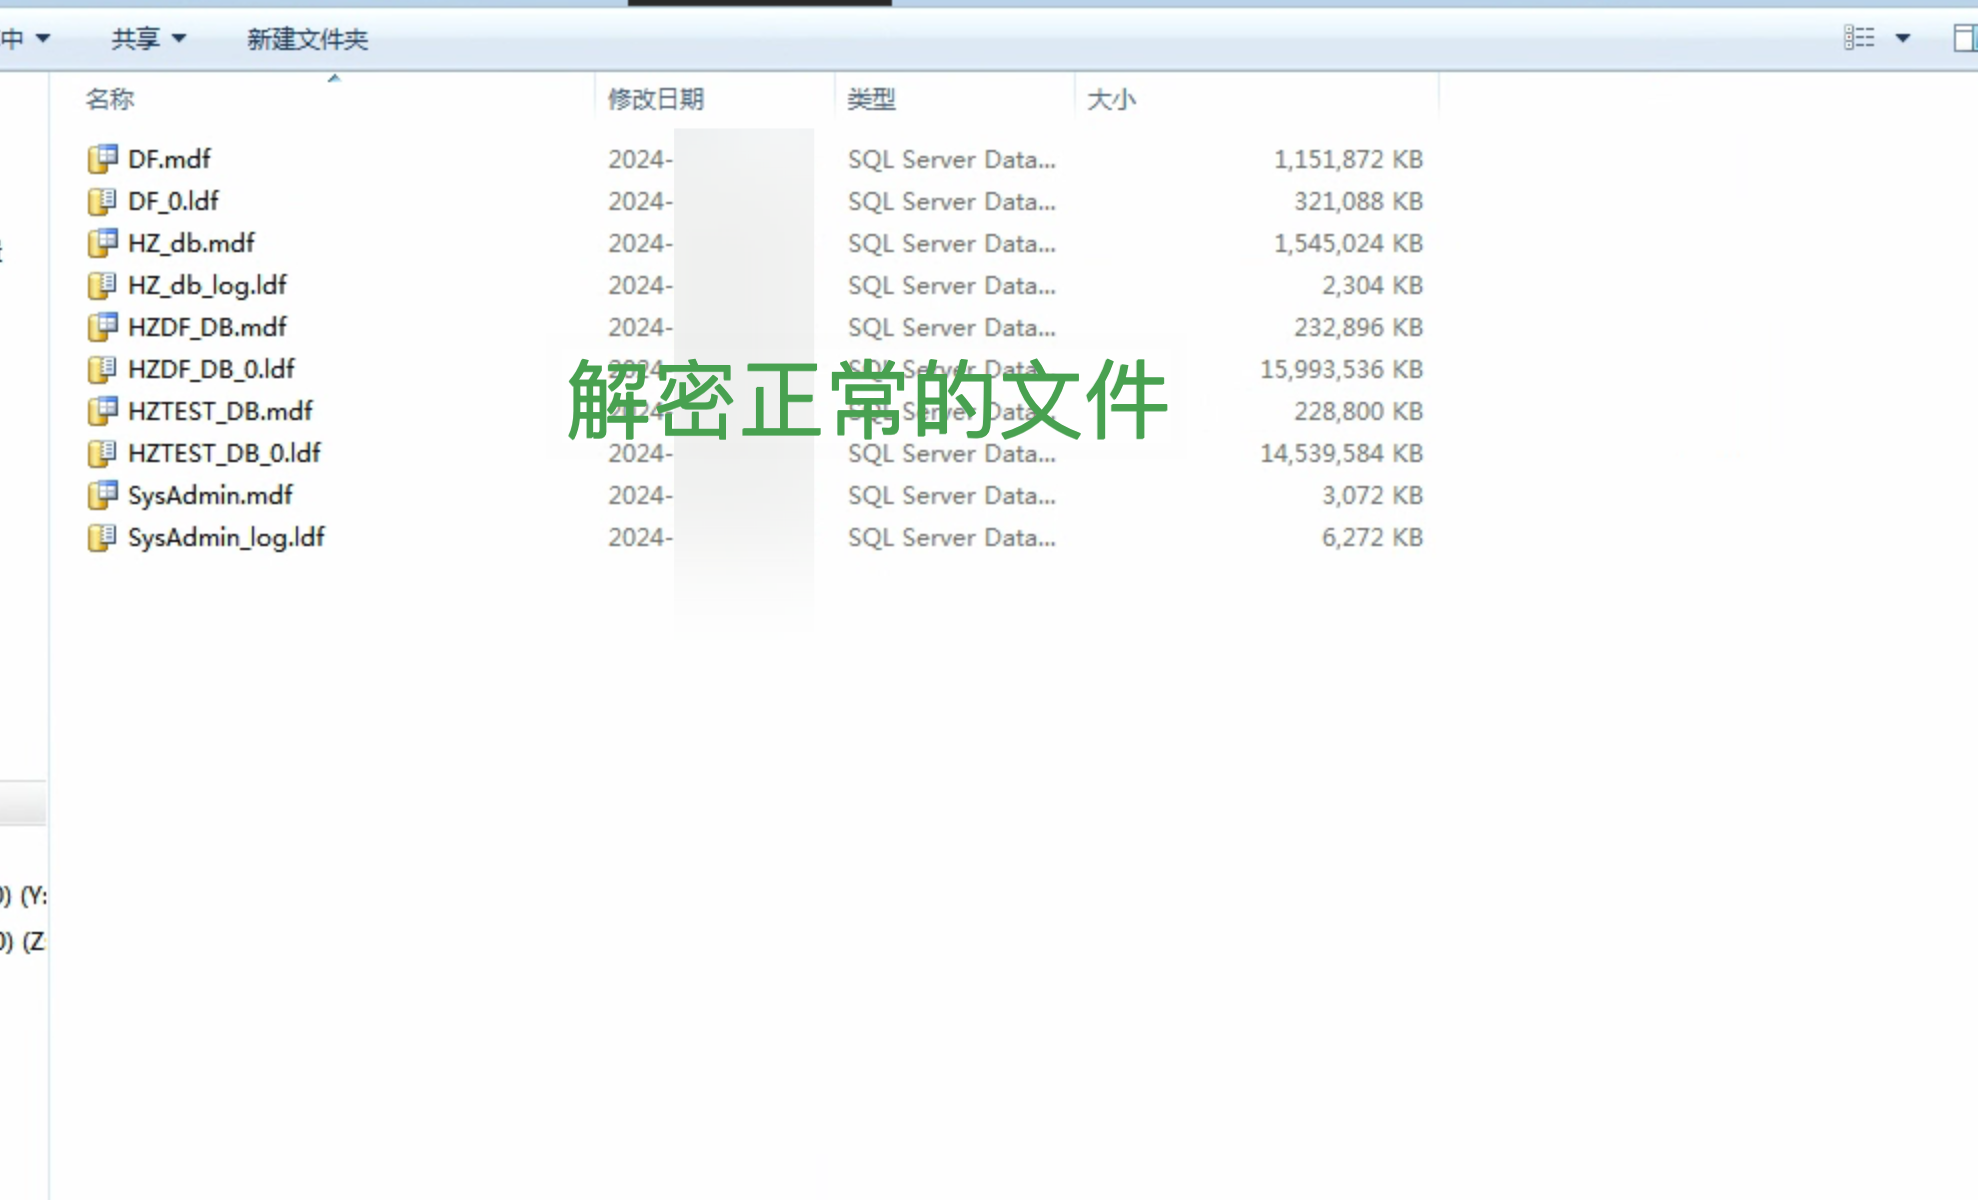The height and width of the screenshot is (1200, 1978).
Task: Toggle the preview pane icon
Action: [x=1965, y=38]
